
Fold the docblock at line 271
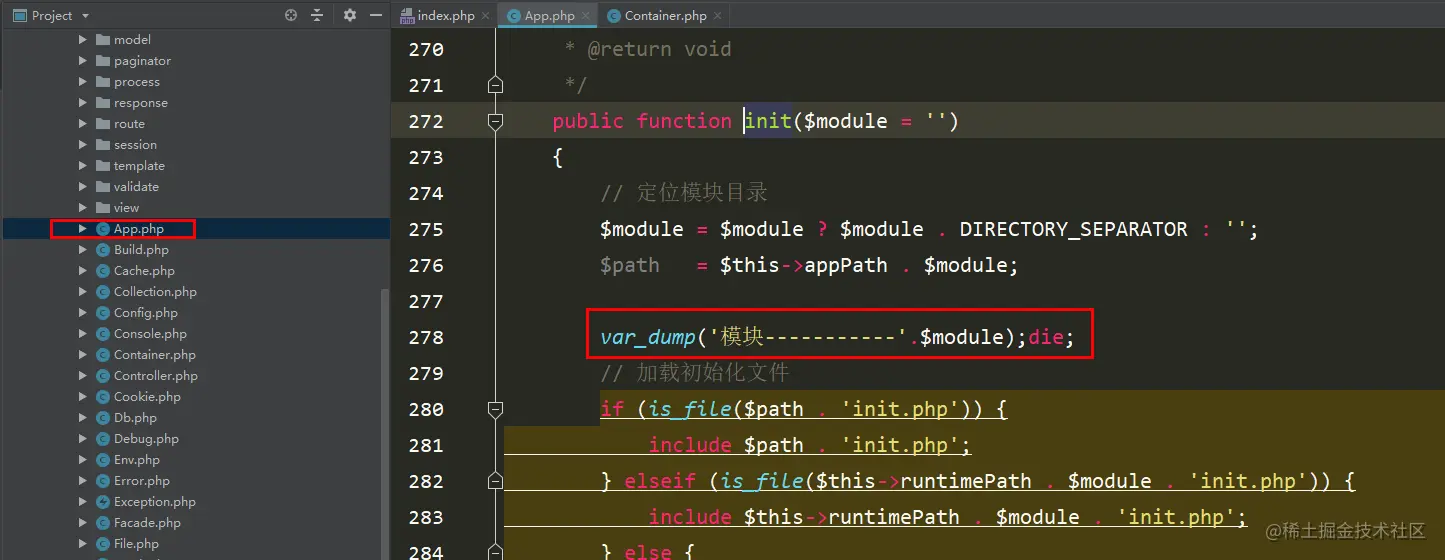pos(494,86)
